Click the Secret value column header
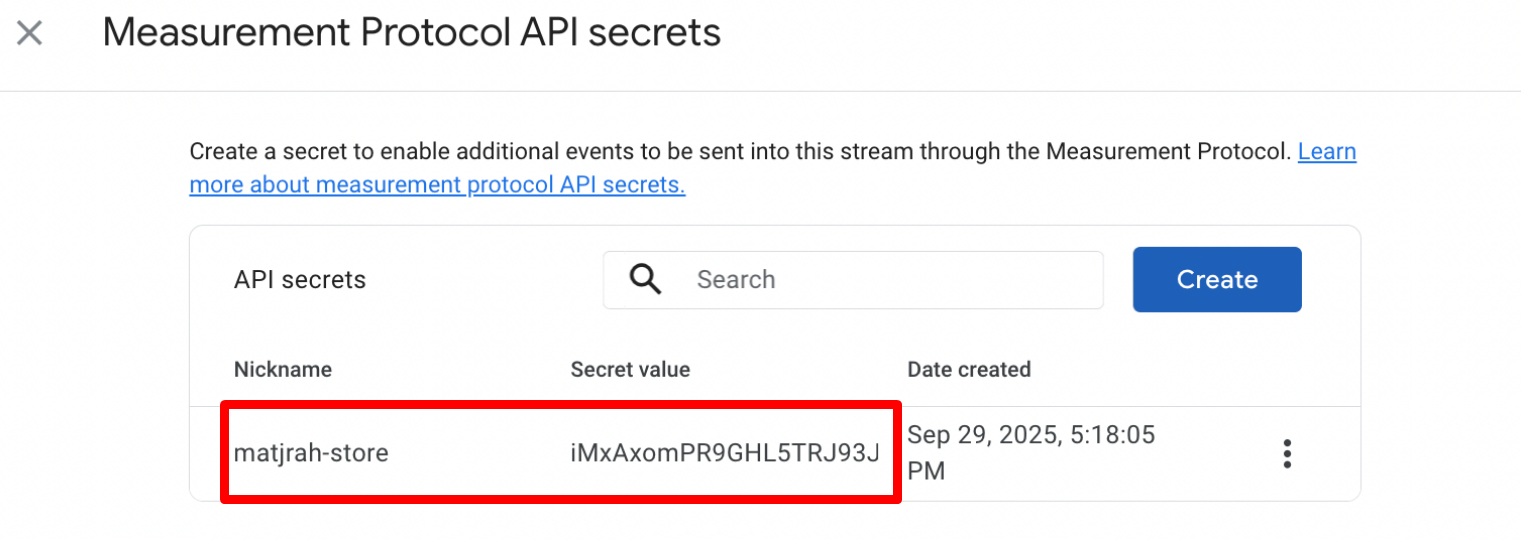The height and width of the screenshot is (540, 1521). [x=630, y=369]
